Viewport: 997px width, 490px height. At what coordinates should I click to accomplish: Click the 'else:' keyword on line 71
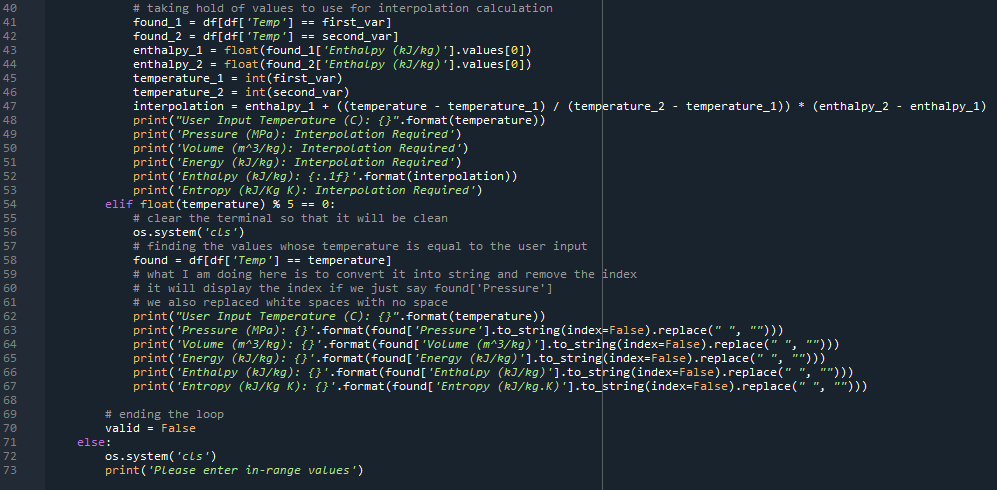click(94, 442)
